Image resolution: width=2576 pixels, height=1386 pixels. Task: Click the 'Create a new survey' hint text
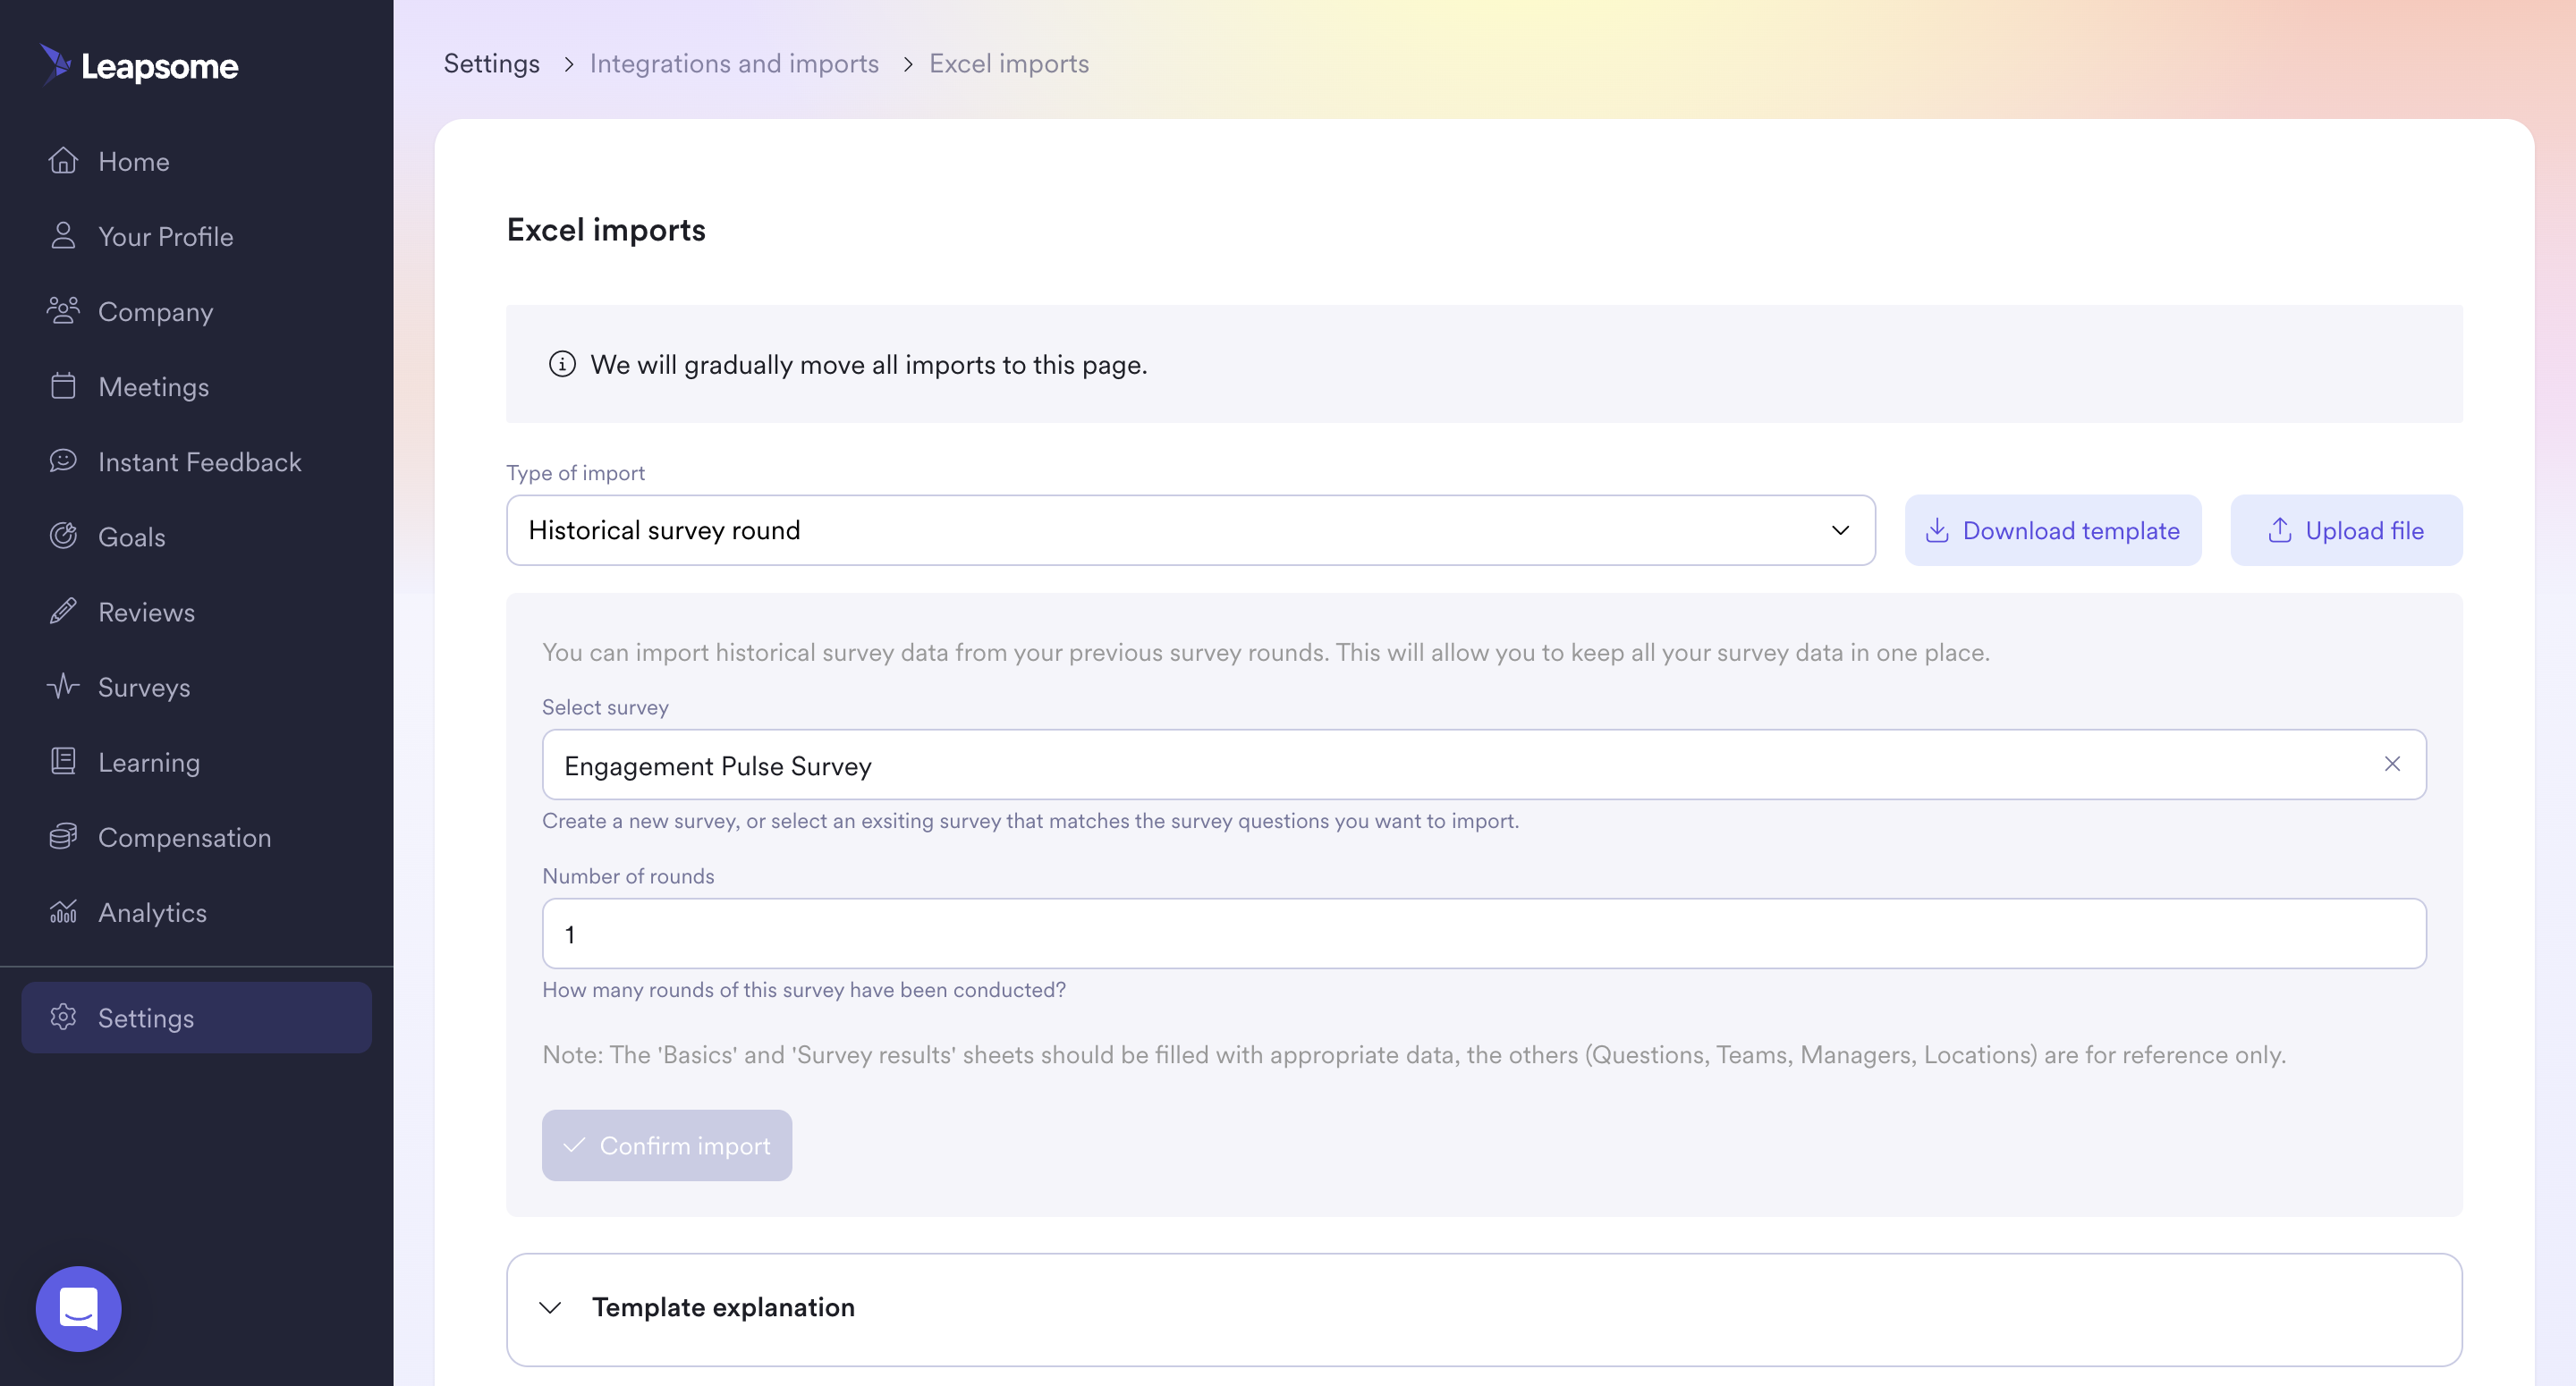pyautogui.click(x=1030, y=820)
